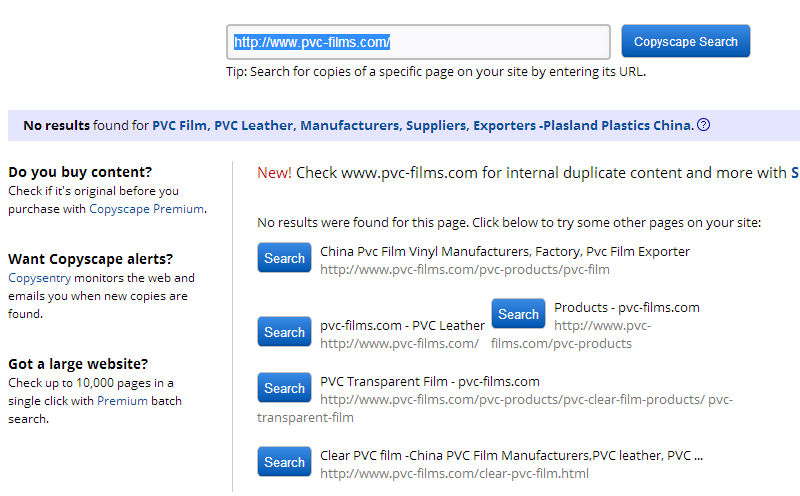Open the Copyscape Premium link
800x496 pixels.
click(x=146, y=209)
